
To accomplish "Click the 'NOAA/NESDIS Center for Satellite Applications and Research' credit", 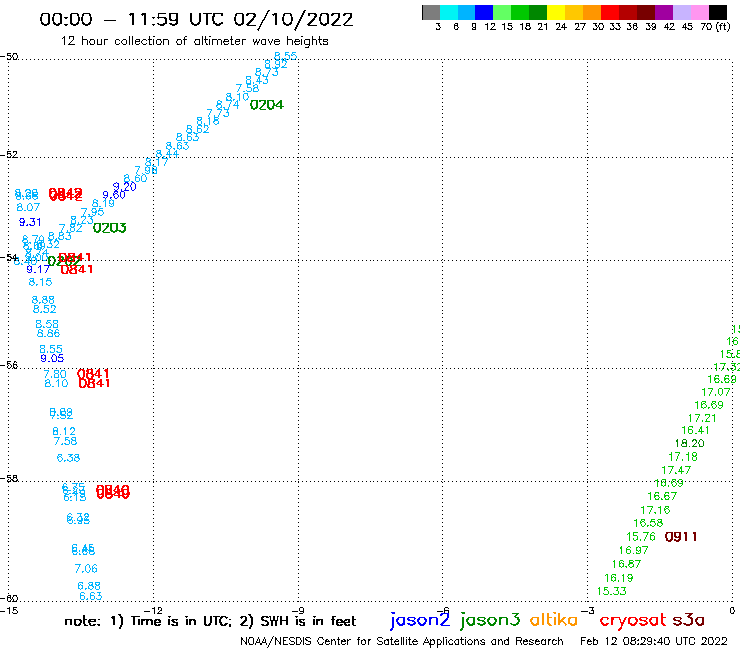I will 402,641.
